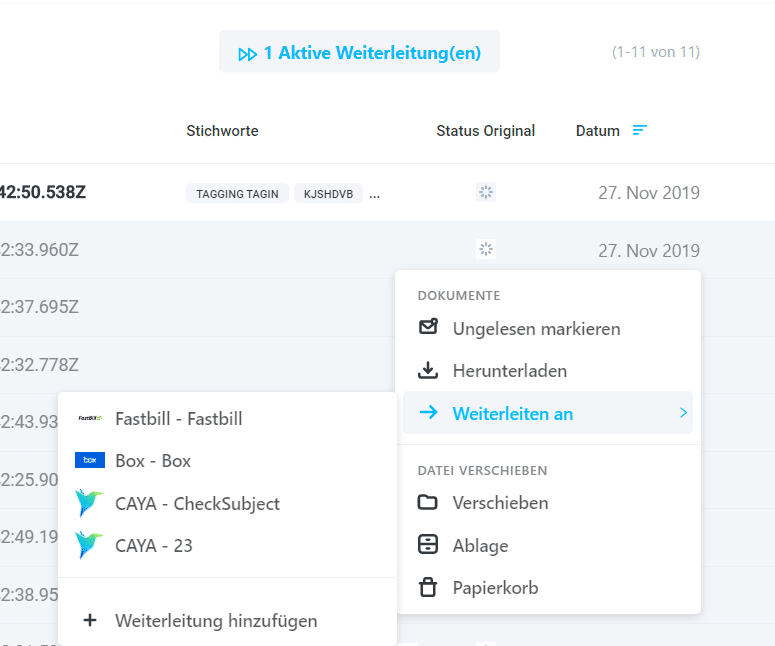Click the blue Box logo icon
This screenshot has width=775, height=646.
point(90,460)
